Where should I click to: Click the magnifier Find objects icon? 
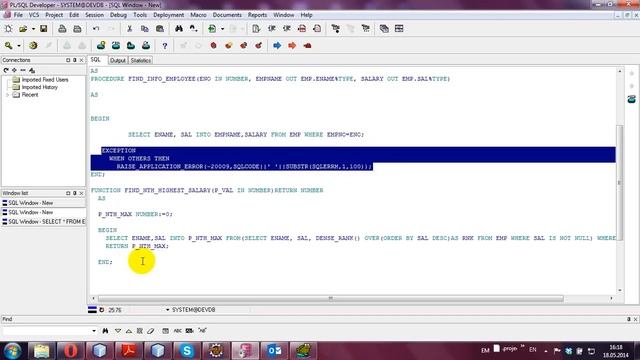[9, 46]
